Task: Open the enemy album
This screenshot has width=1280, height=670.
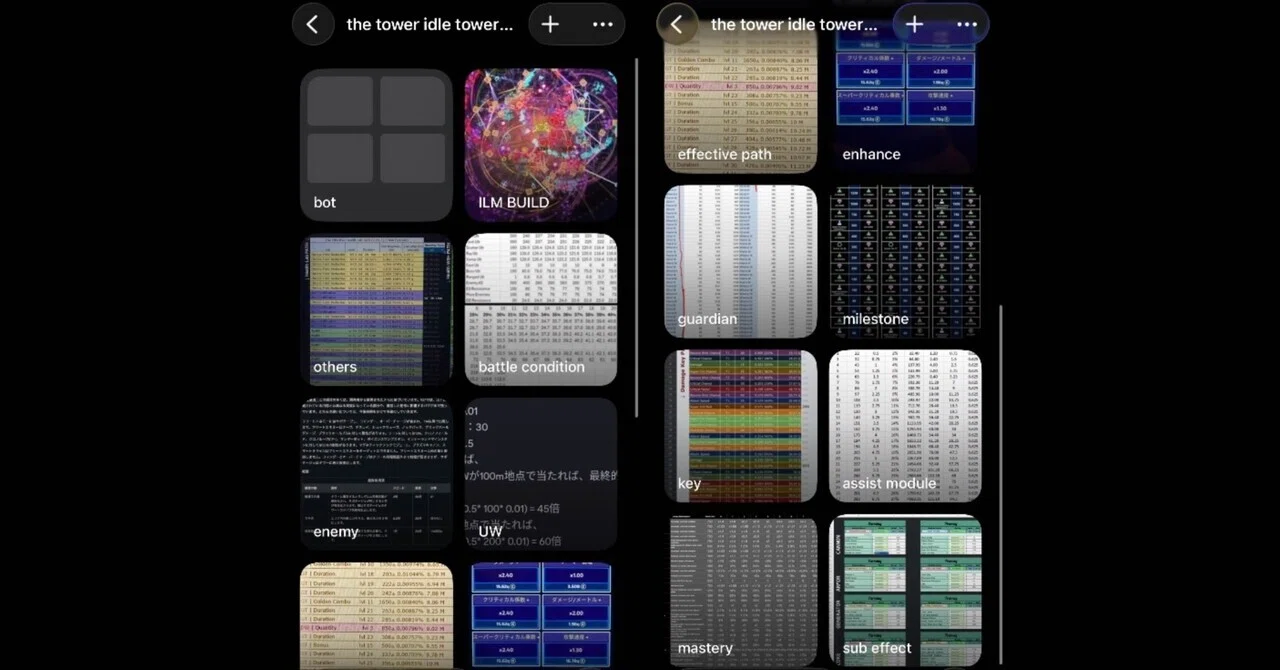Action: tap(376, 474)
